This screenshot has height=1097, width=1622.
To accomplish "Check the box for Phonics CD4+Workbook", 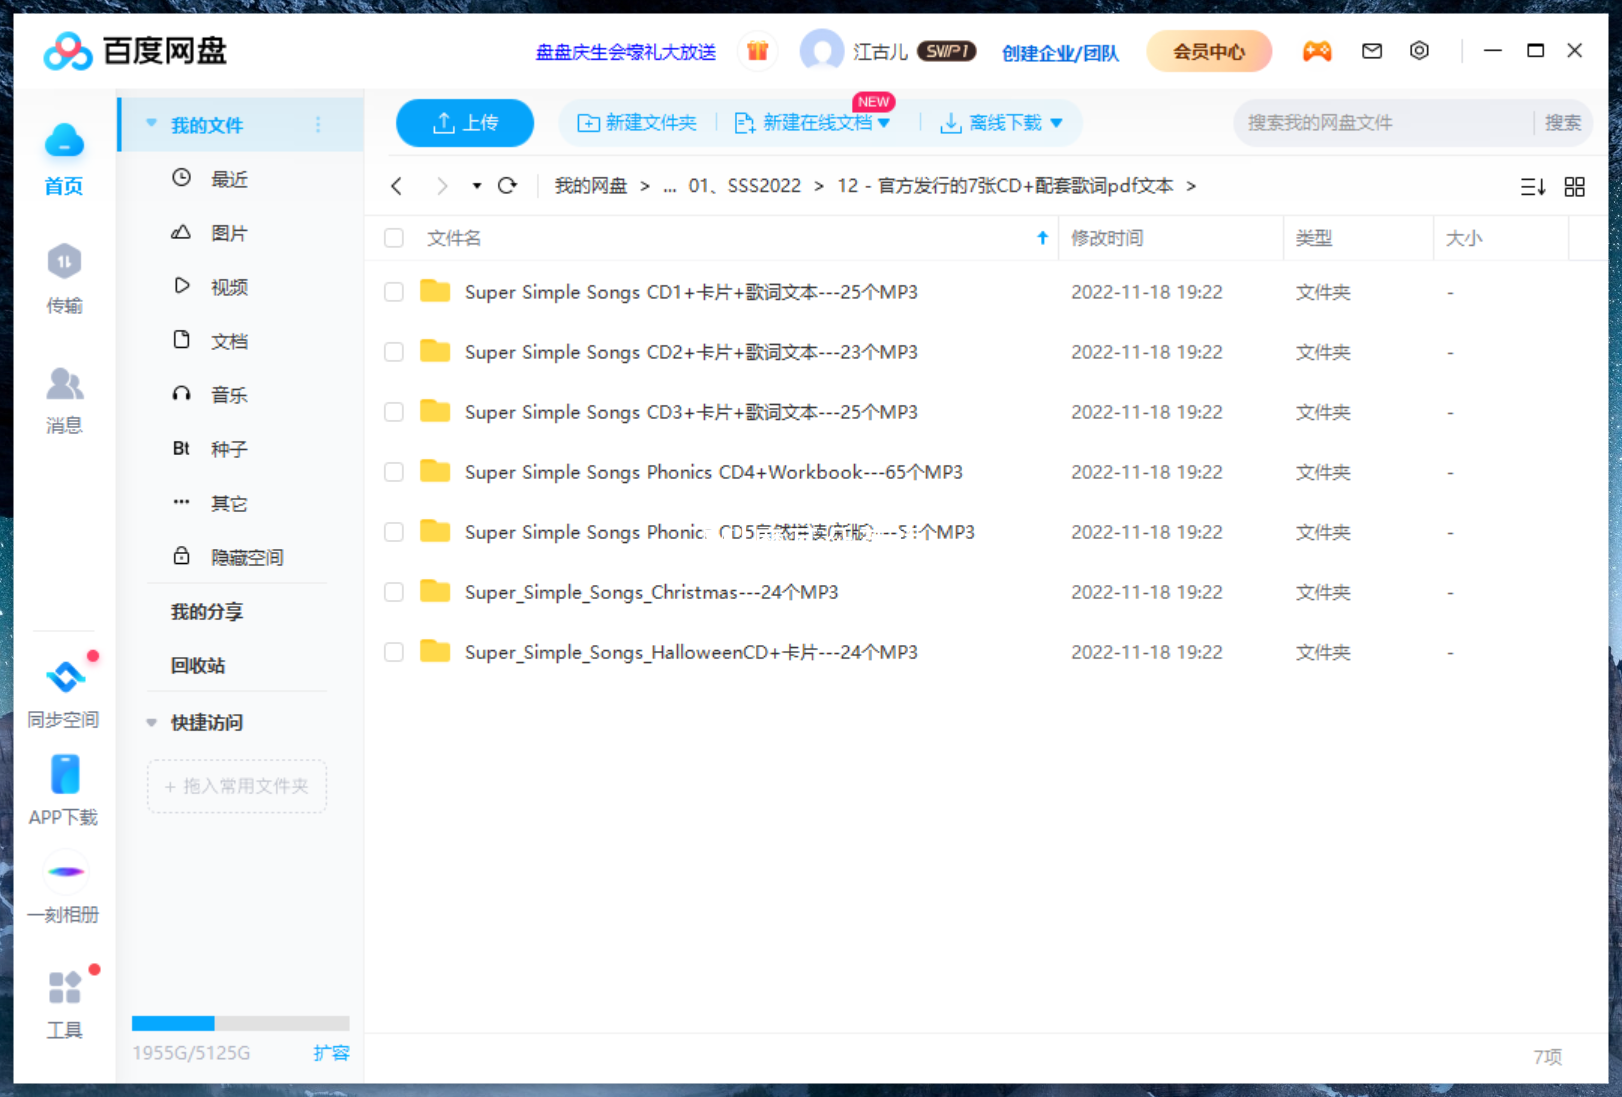I will pos(394,472).
